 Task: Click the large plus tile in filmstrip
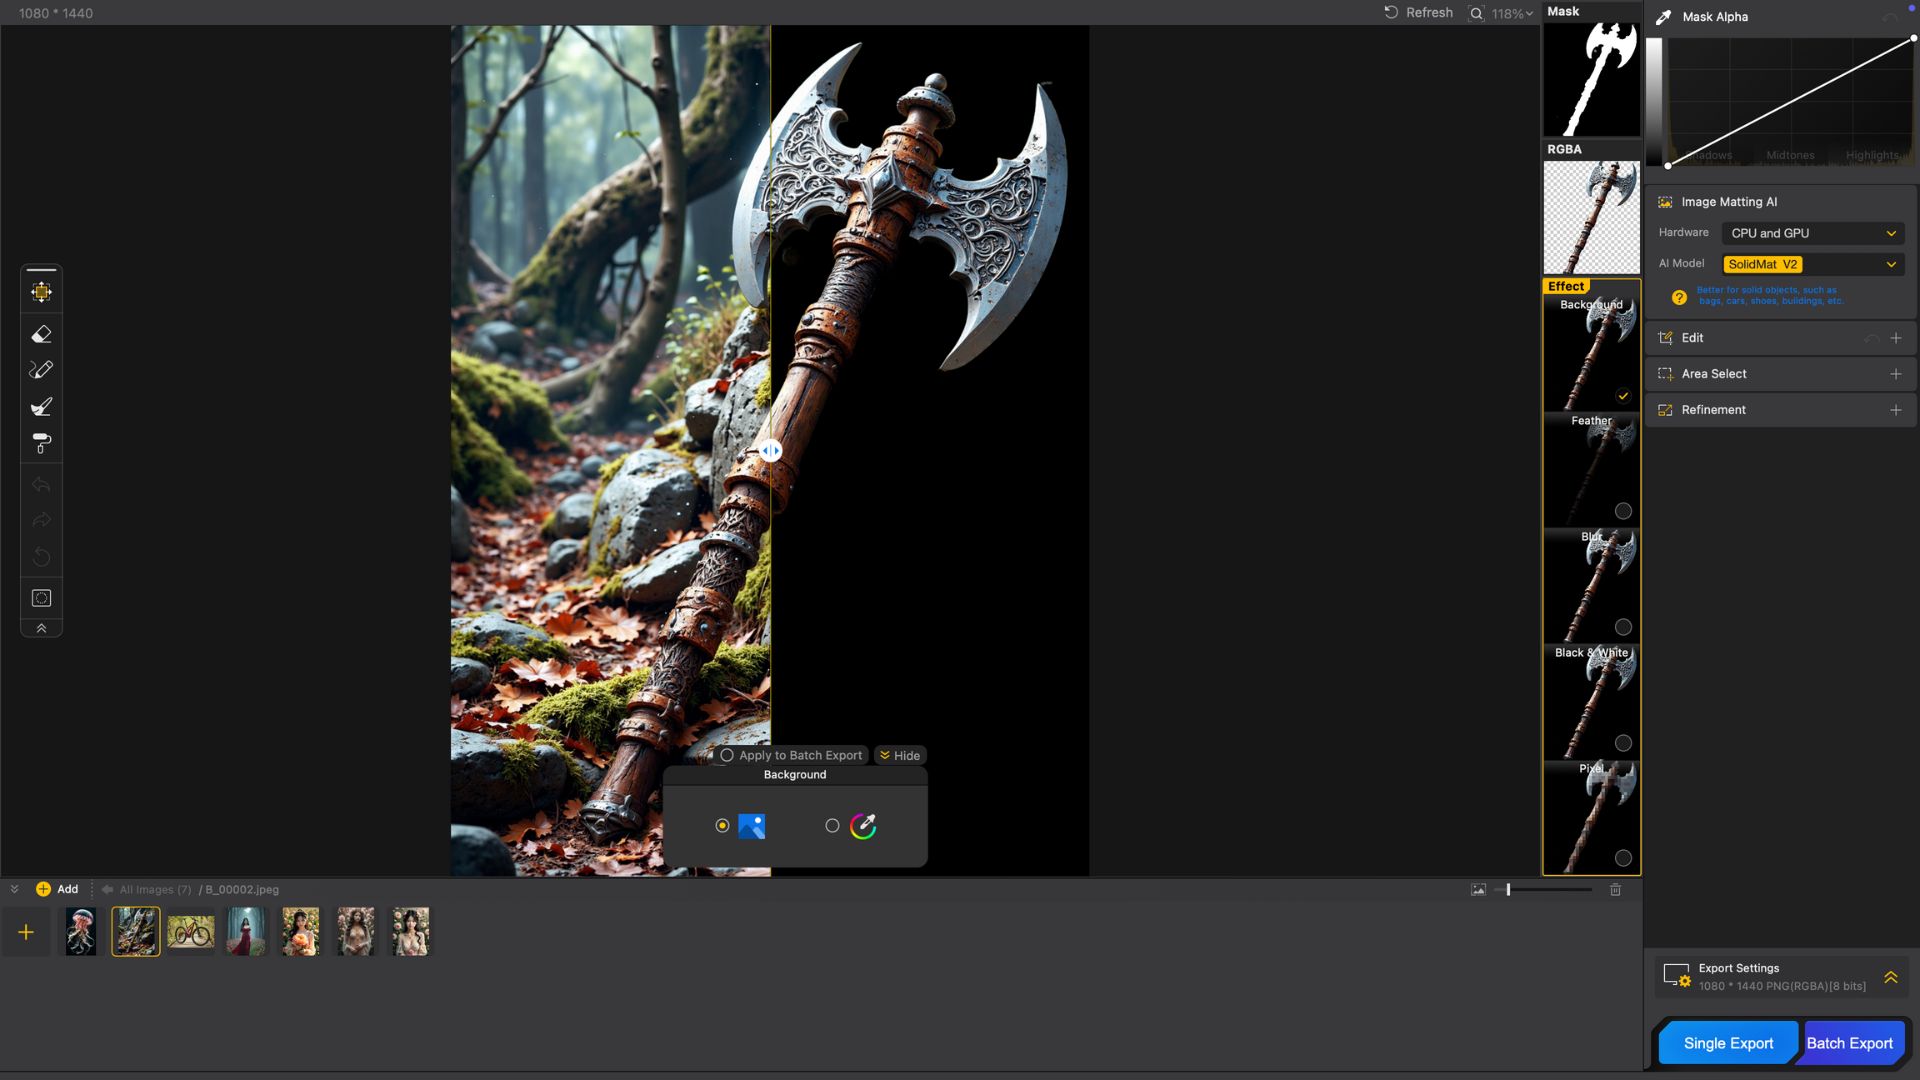tap(26, 933)
